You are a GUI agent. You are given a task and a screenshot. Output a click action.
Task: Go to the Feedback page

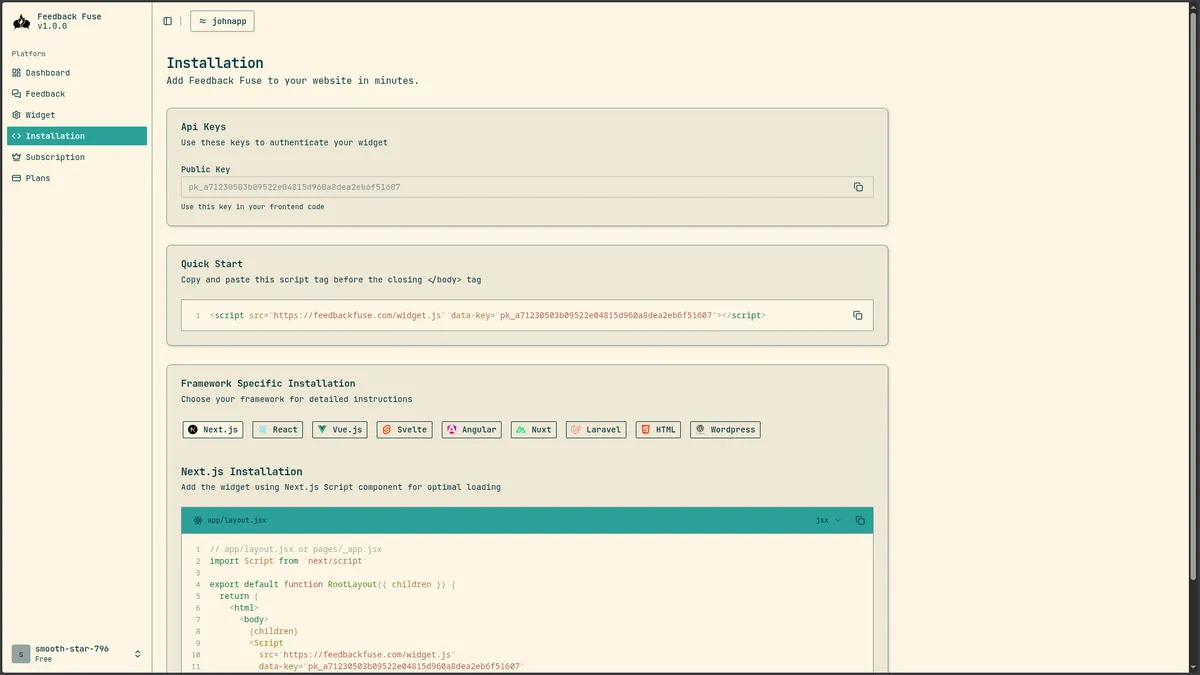(x=45, y=94)
